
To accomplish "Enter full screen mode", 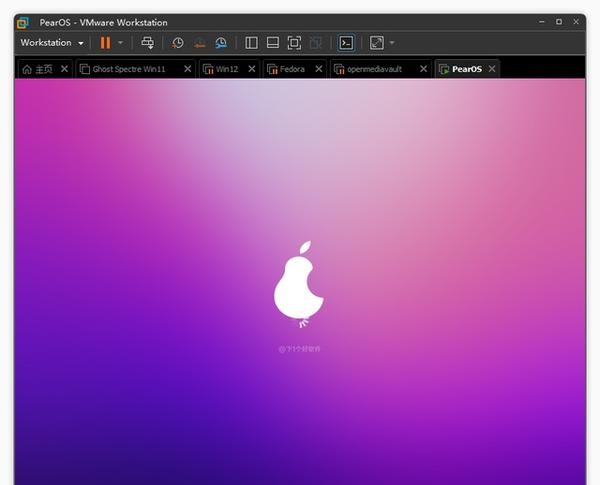I will pyautogui.click(x=294, y=43).
